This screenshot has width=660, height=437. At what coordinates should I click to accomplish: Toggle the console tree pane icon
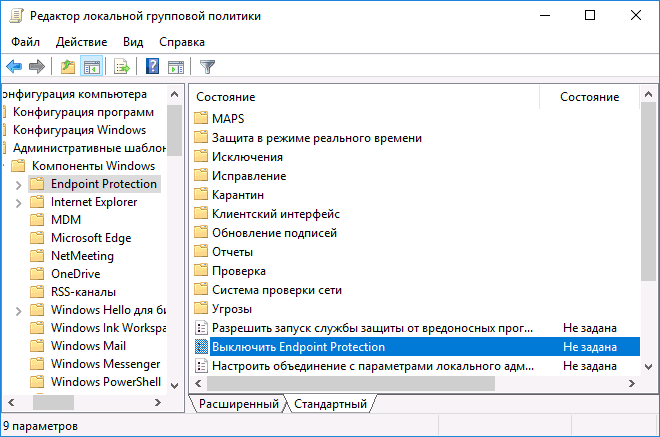[91, 67]
